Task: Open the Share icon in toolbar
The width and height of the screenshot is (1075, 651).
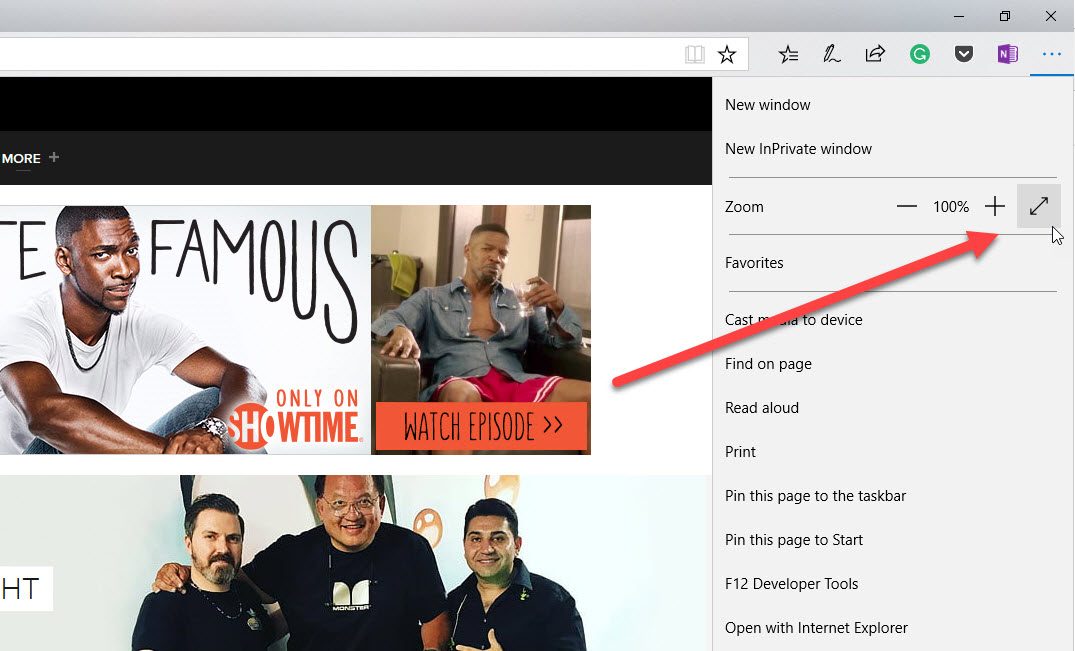Action: point(875,54)
